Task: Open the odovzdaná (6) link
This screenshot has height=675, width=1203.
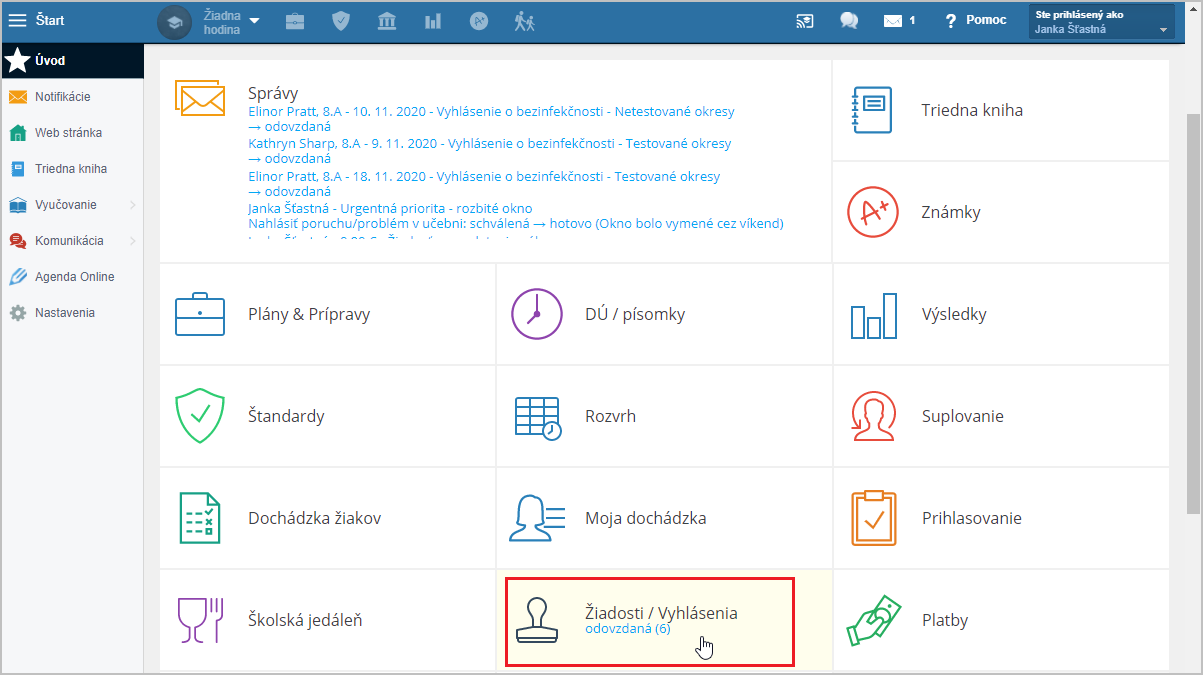Action: click(x=627, y=629)
